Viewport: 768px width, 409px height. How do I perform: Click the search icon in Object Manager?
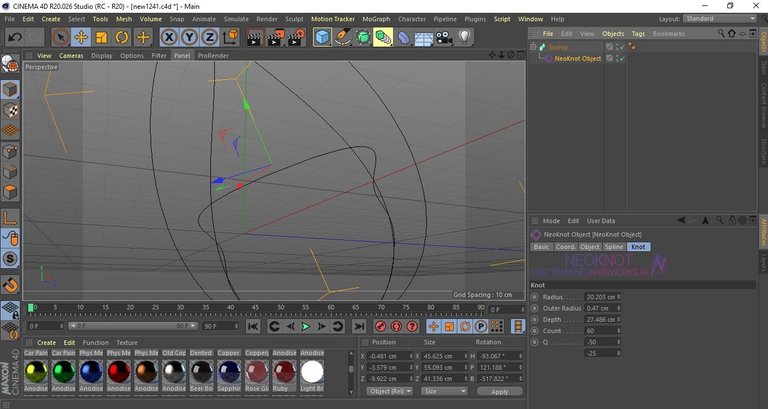click(721, 33)
